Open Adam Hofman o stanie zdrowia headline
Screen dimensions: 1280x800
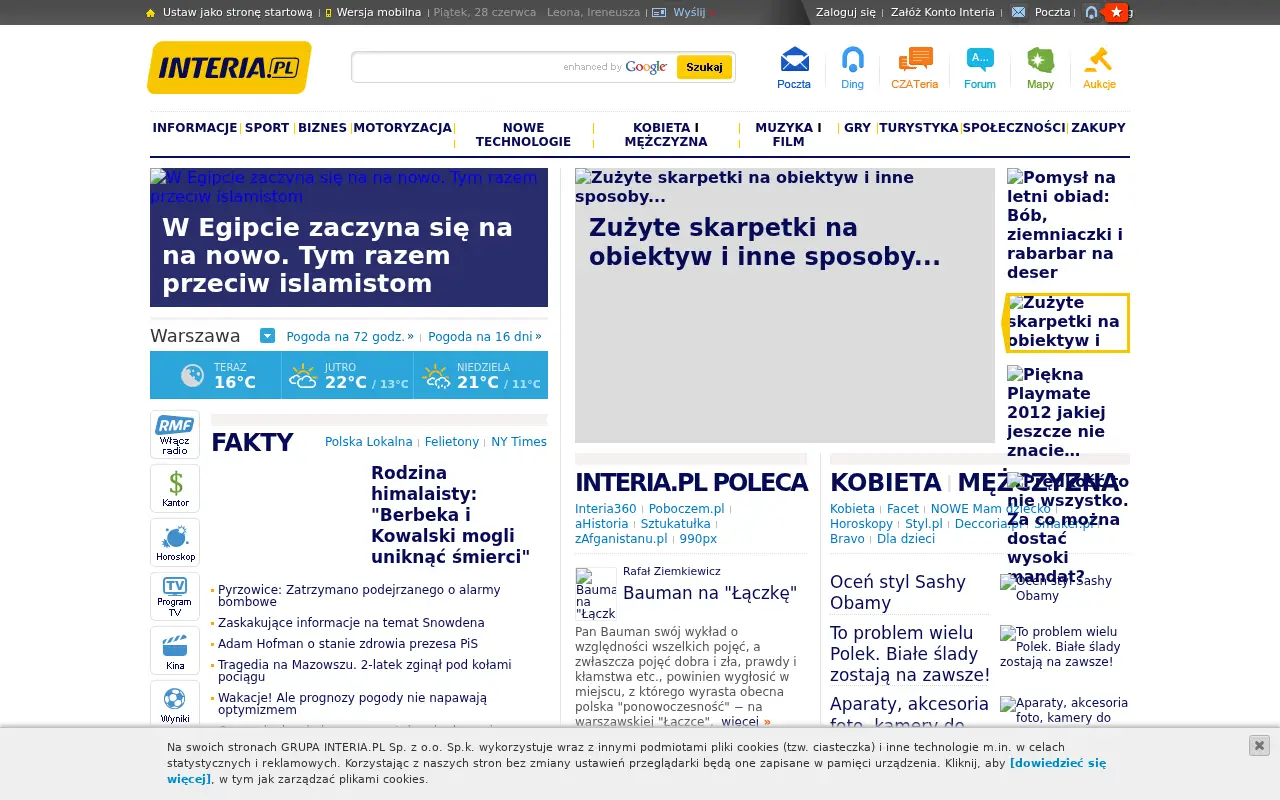[348, 644]
